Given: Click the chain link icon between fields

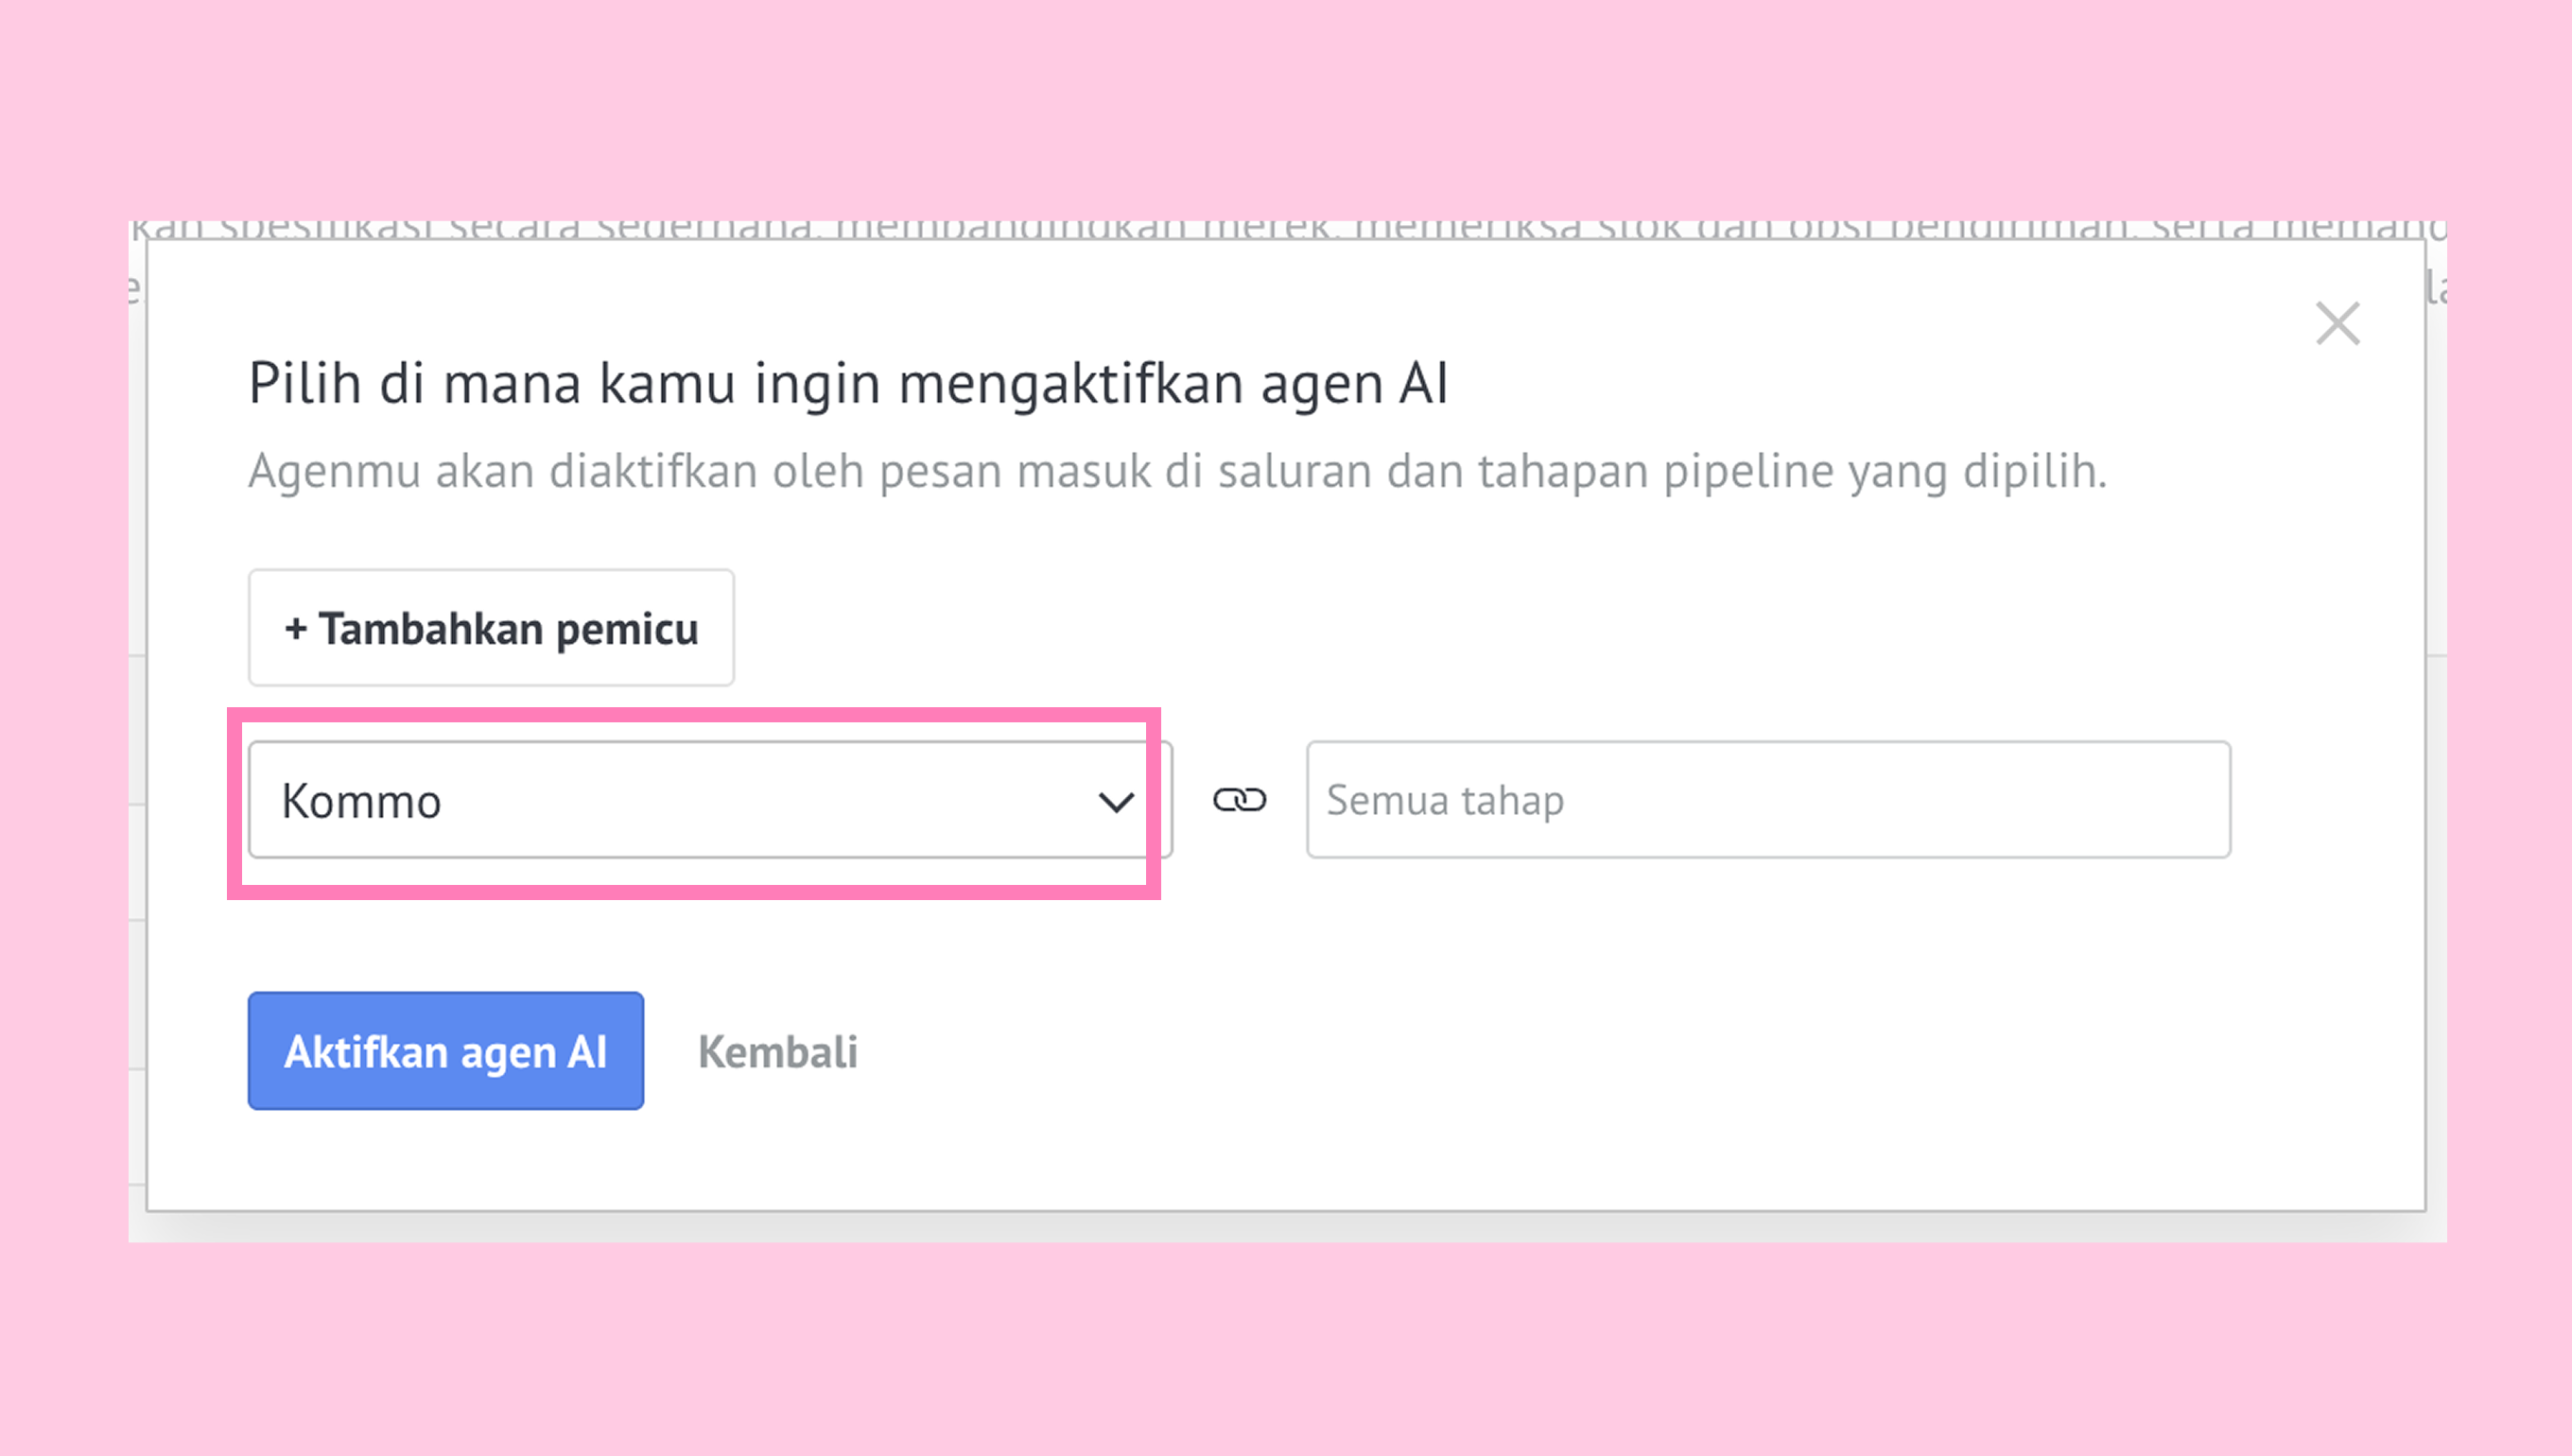Looking at the screenshot, I should 1239,800.
